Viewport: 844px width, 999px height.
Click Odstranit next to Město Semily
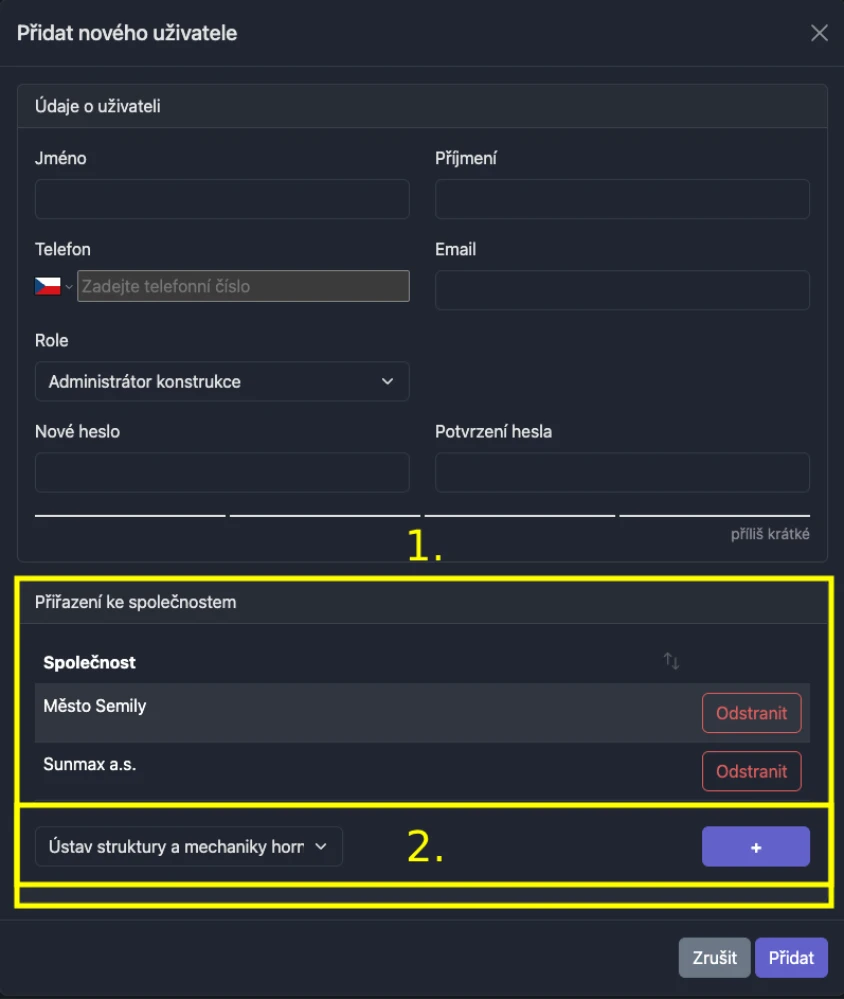[751, 713]
